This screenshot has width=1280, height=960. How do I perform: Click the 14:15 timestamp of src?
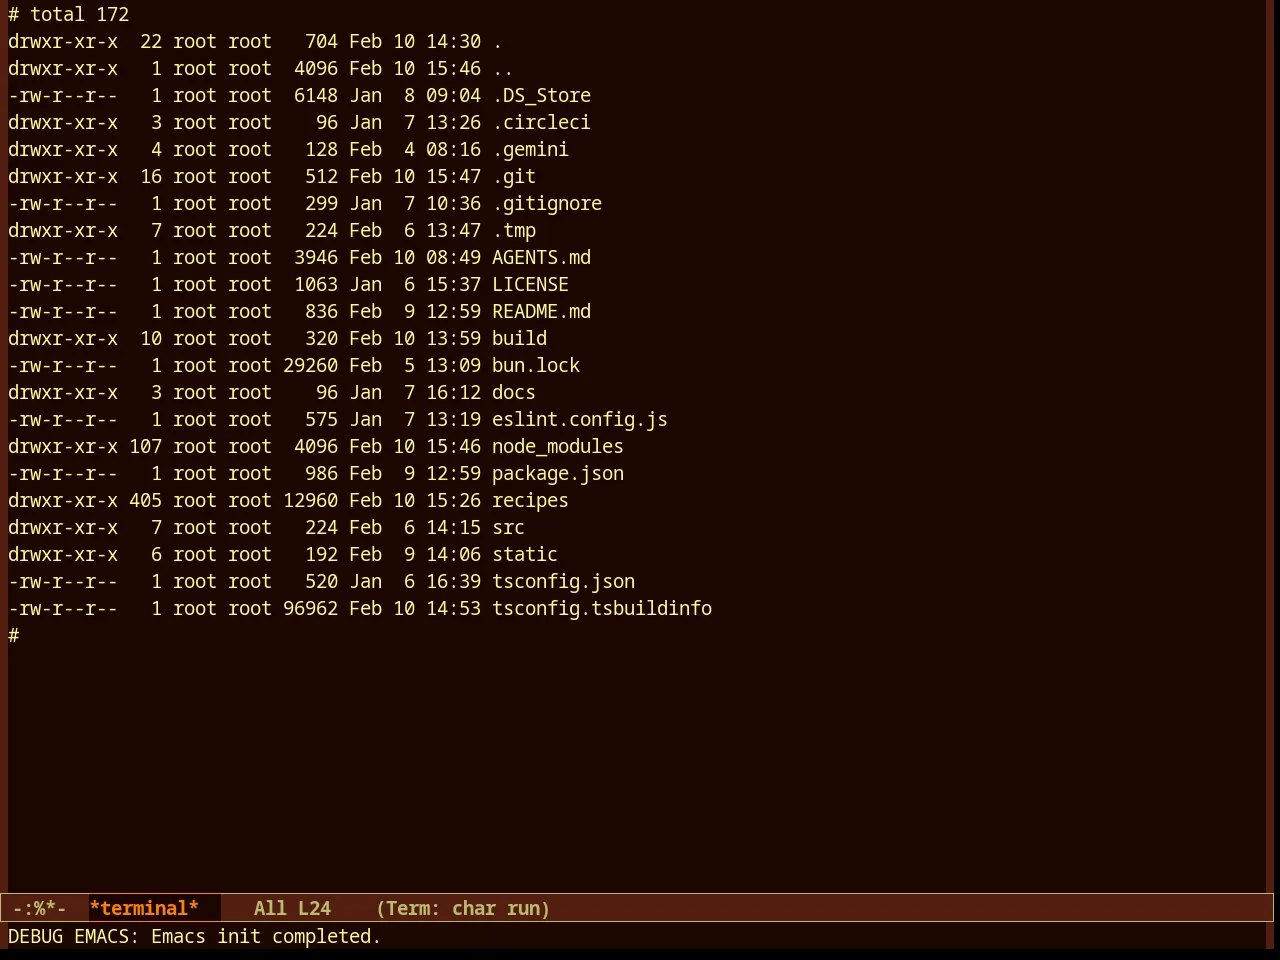tap(453, 528)
